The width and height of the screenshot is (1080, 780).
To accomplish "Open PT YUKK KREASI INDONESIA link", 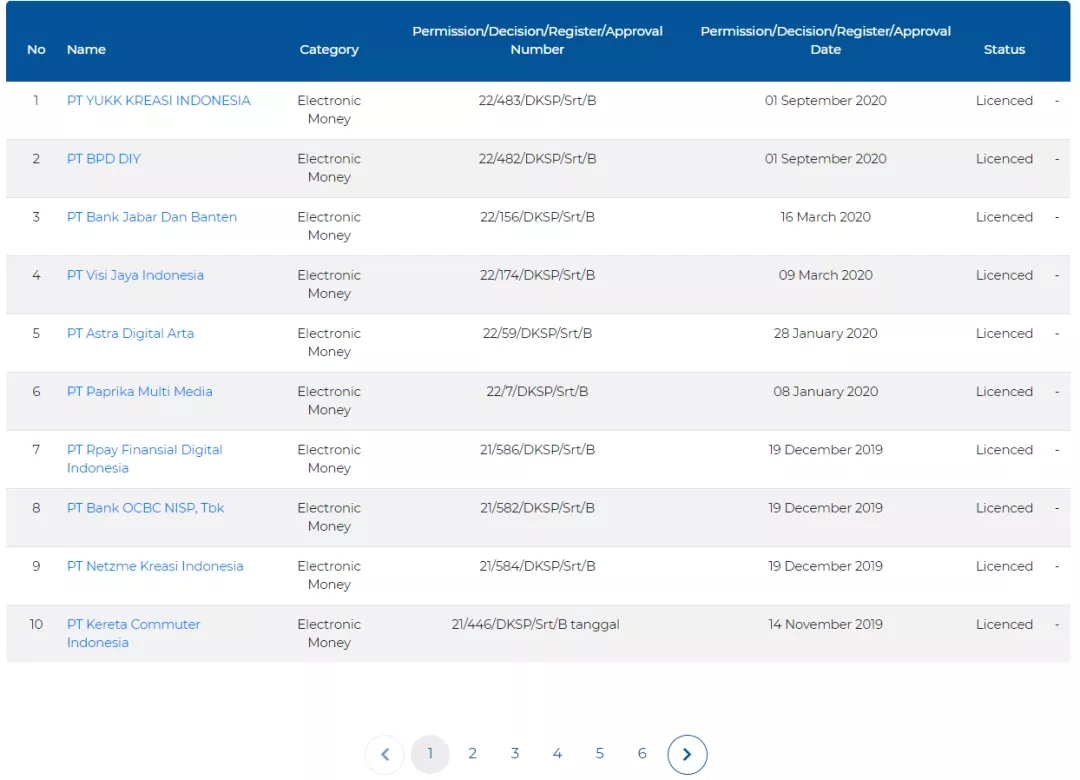I will pos(158,101).
